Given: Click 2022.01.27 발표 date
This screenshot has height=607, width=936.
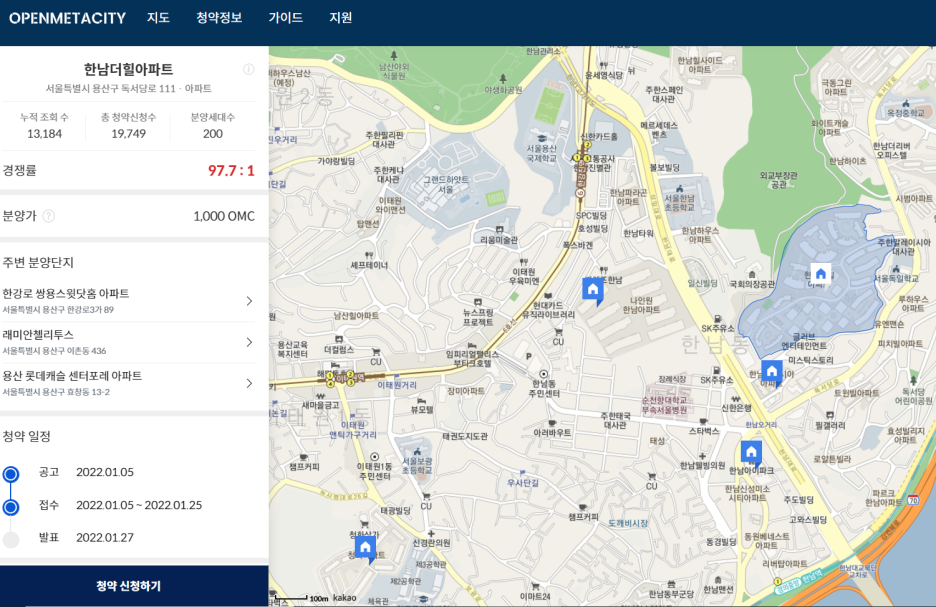Looking at the screenshot, I should pyautogui.click(x=105, y=537).
